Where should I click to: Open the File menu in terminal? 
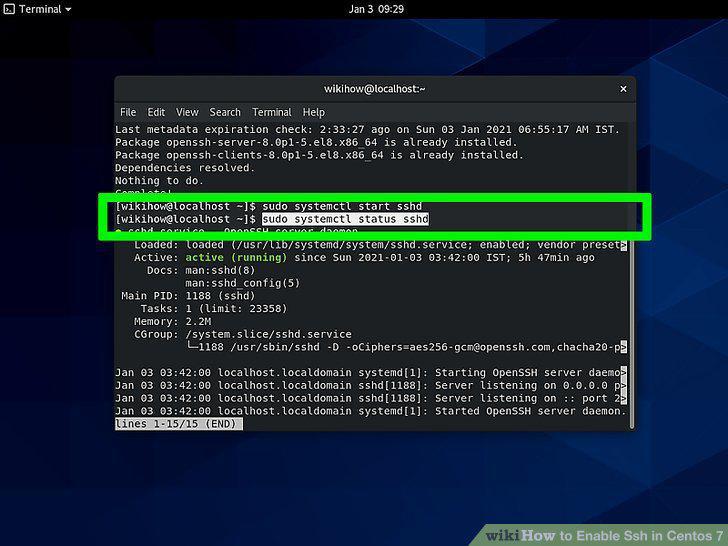coord(128,112)
